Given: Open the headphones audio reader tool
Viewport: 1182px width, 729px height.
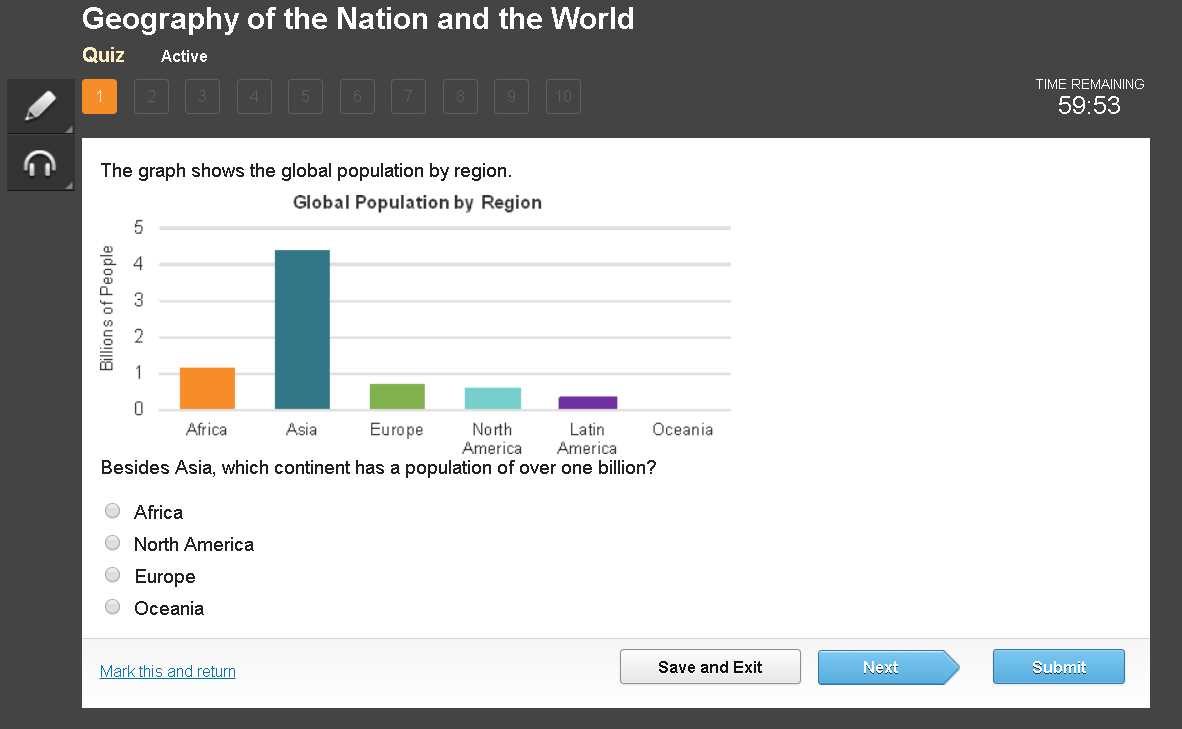Looking at the screenshot, I should pyautogui.click(x=40, y=163).
